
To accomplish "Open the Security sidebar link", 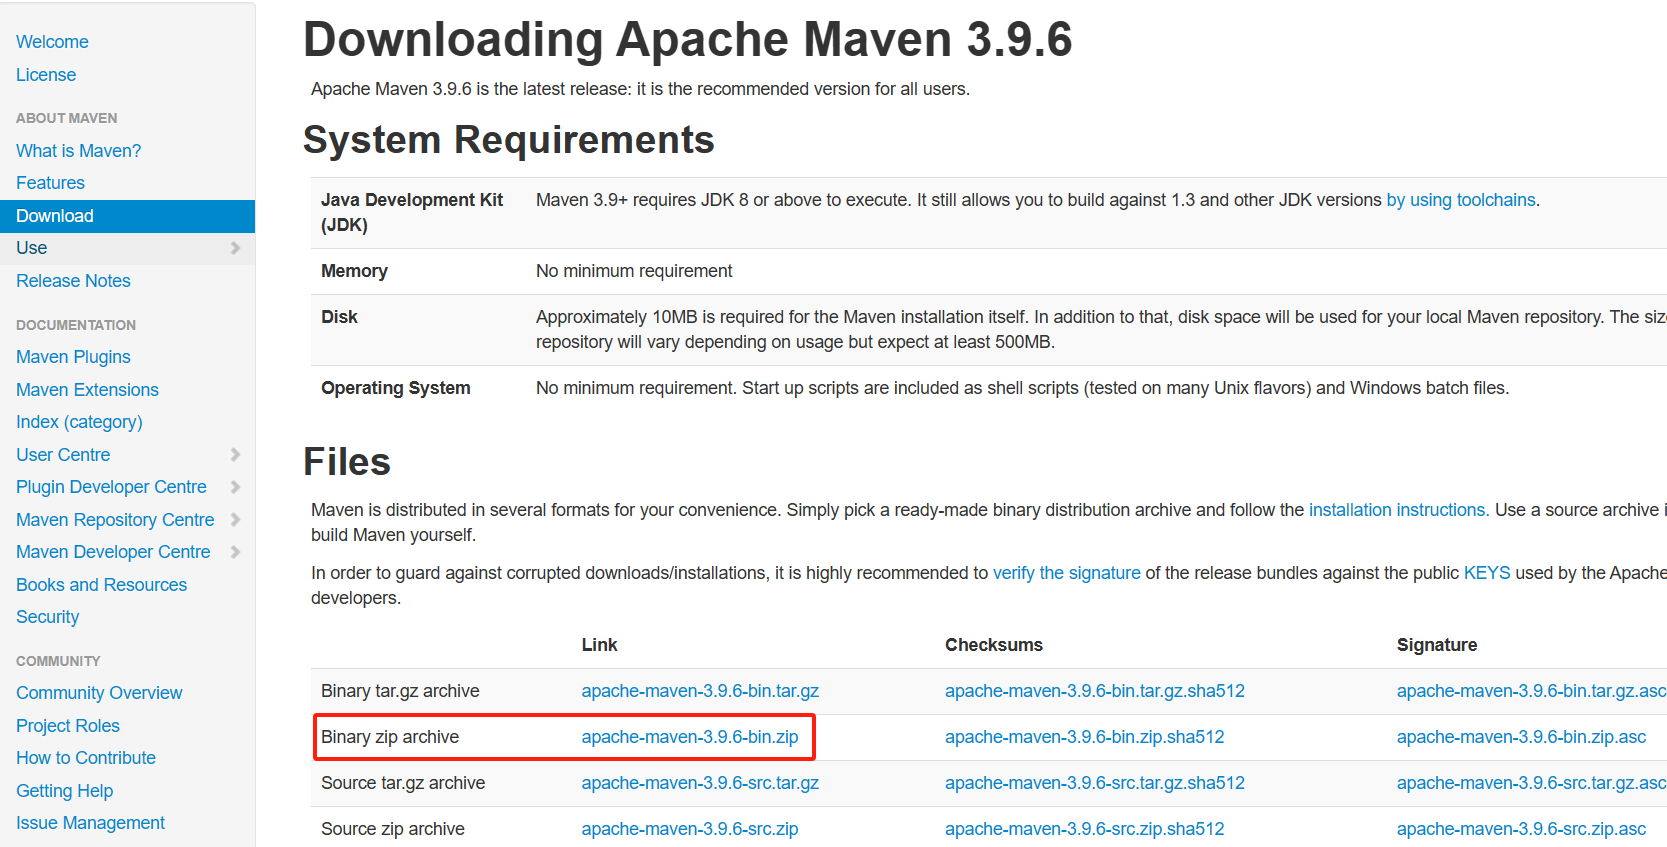I will (x=47, y=617).
